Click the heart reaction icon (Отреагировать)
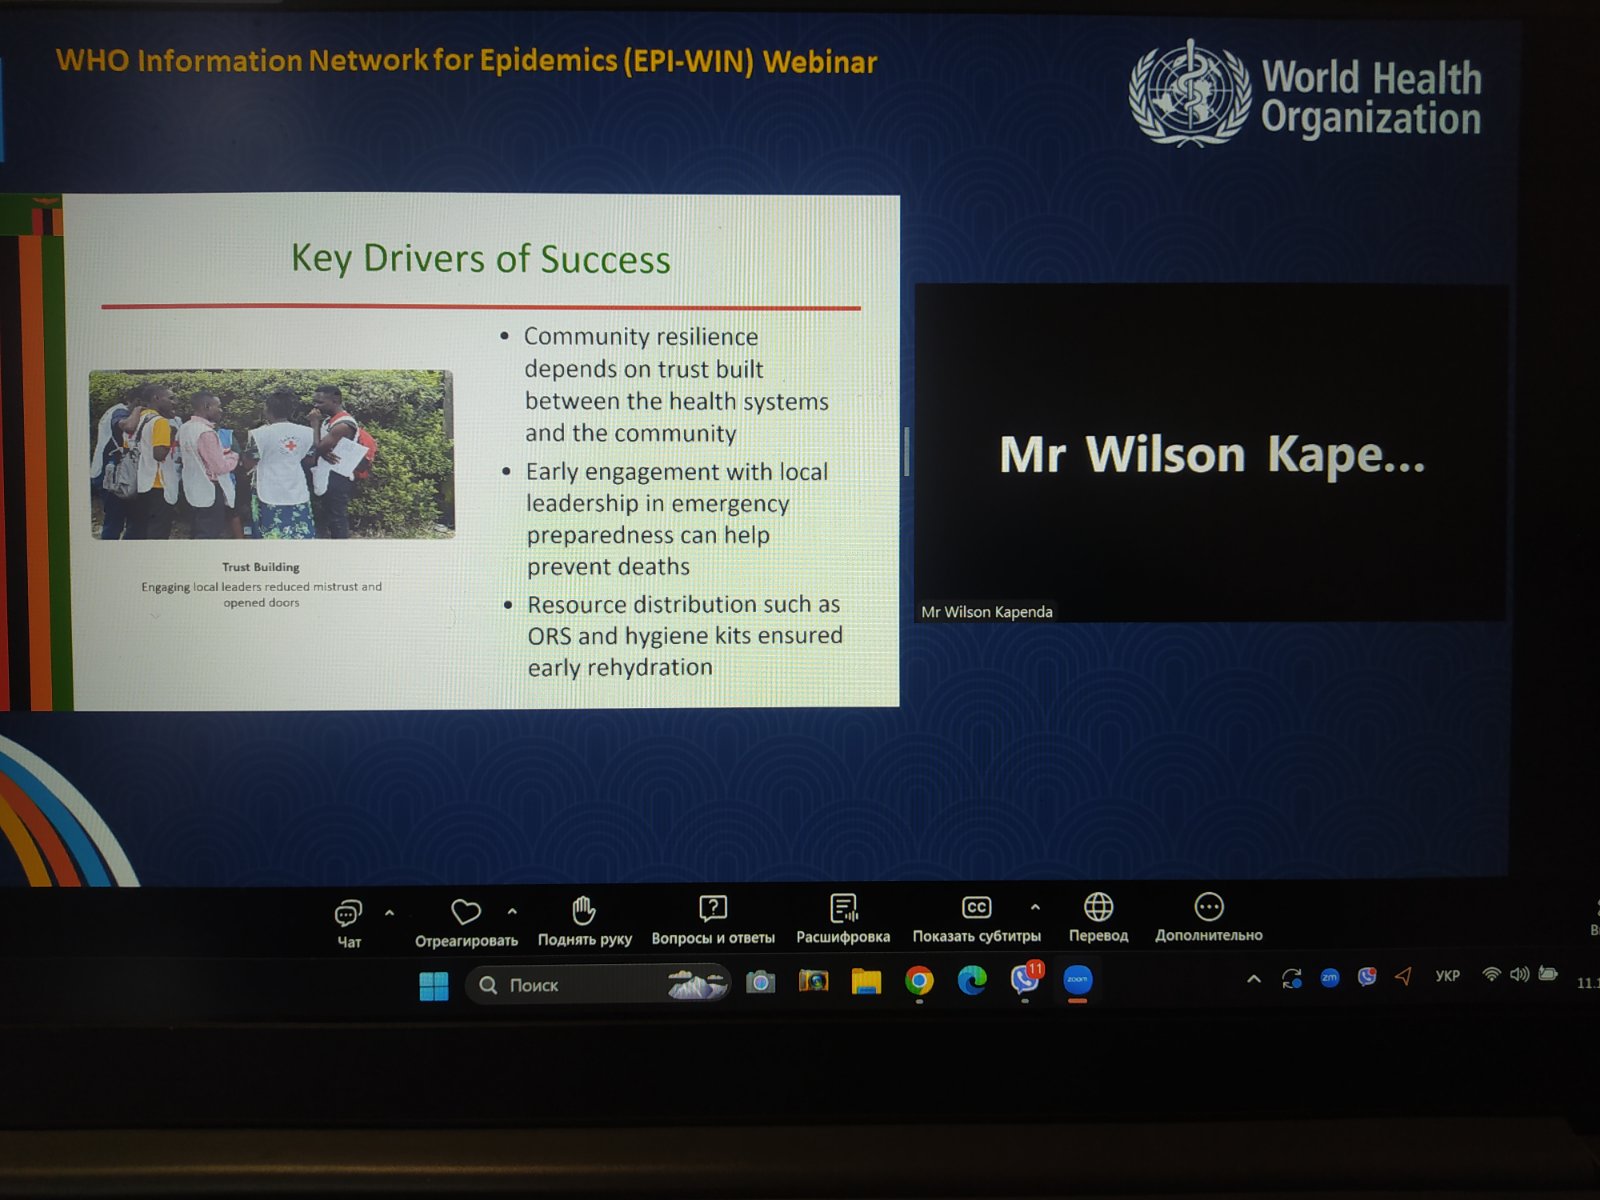This screenshot has height=1200, width=1600. 466,912
